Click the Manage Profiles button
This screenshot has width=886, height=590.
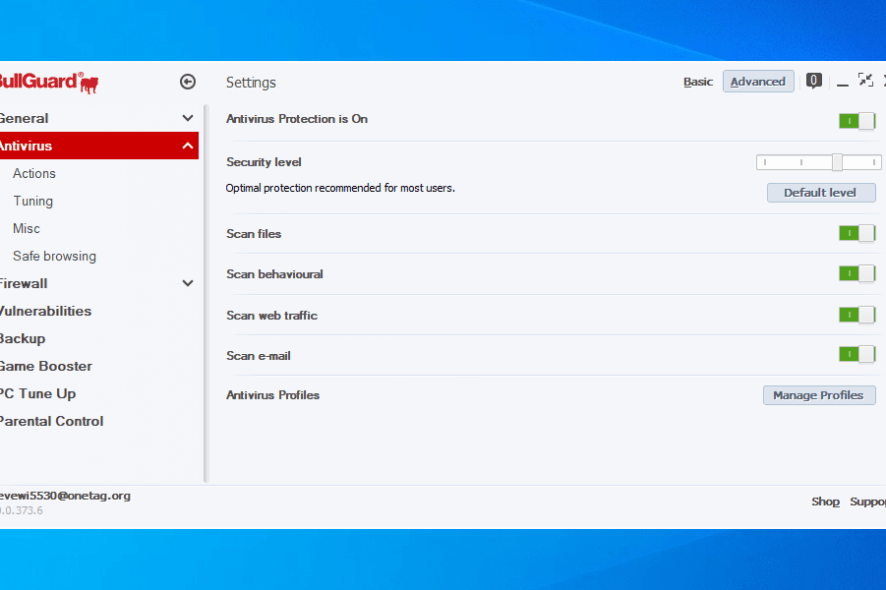819,395
